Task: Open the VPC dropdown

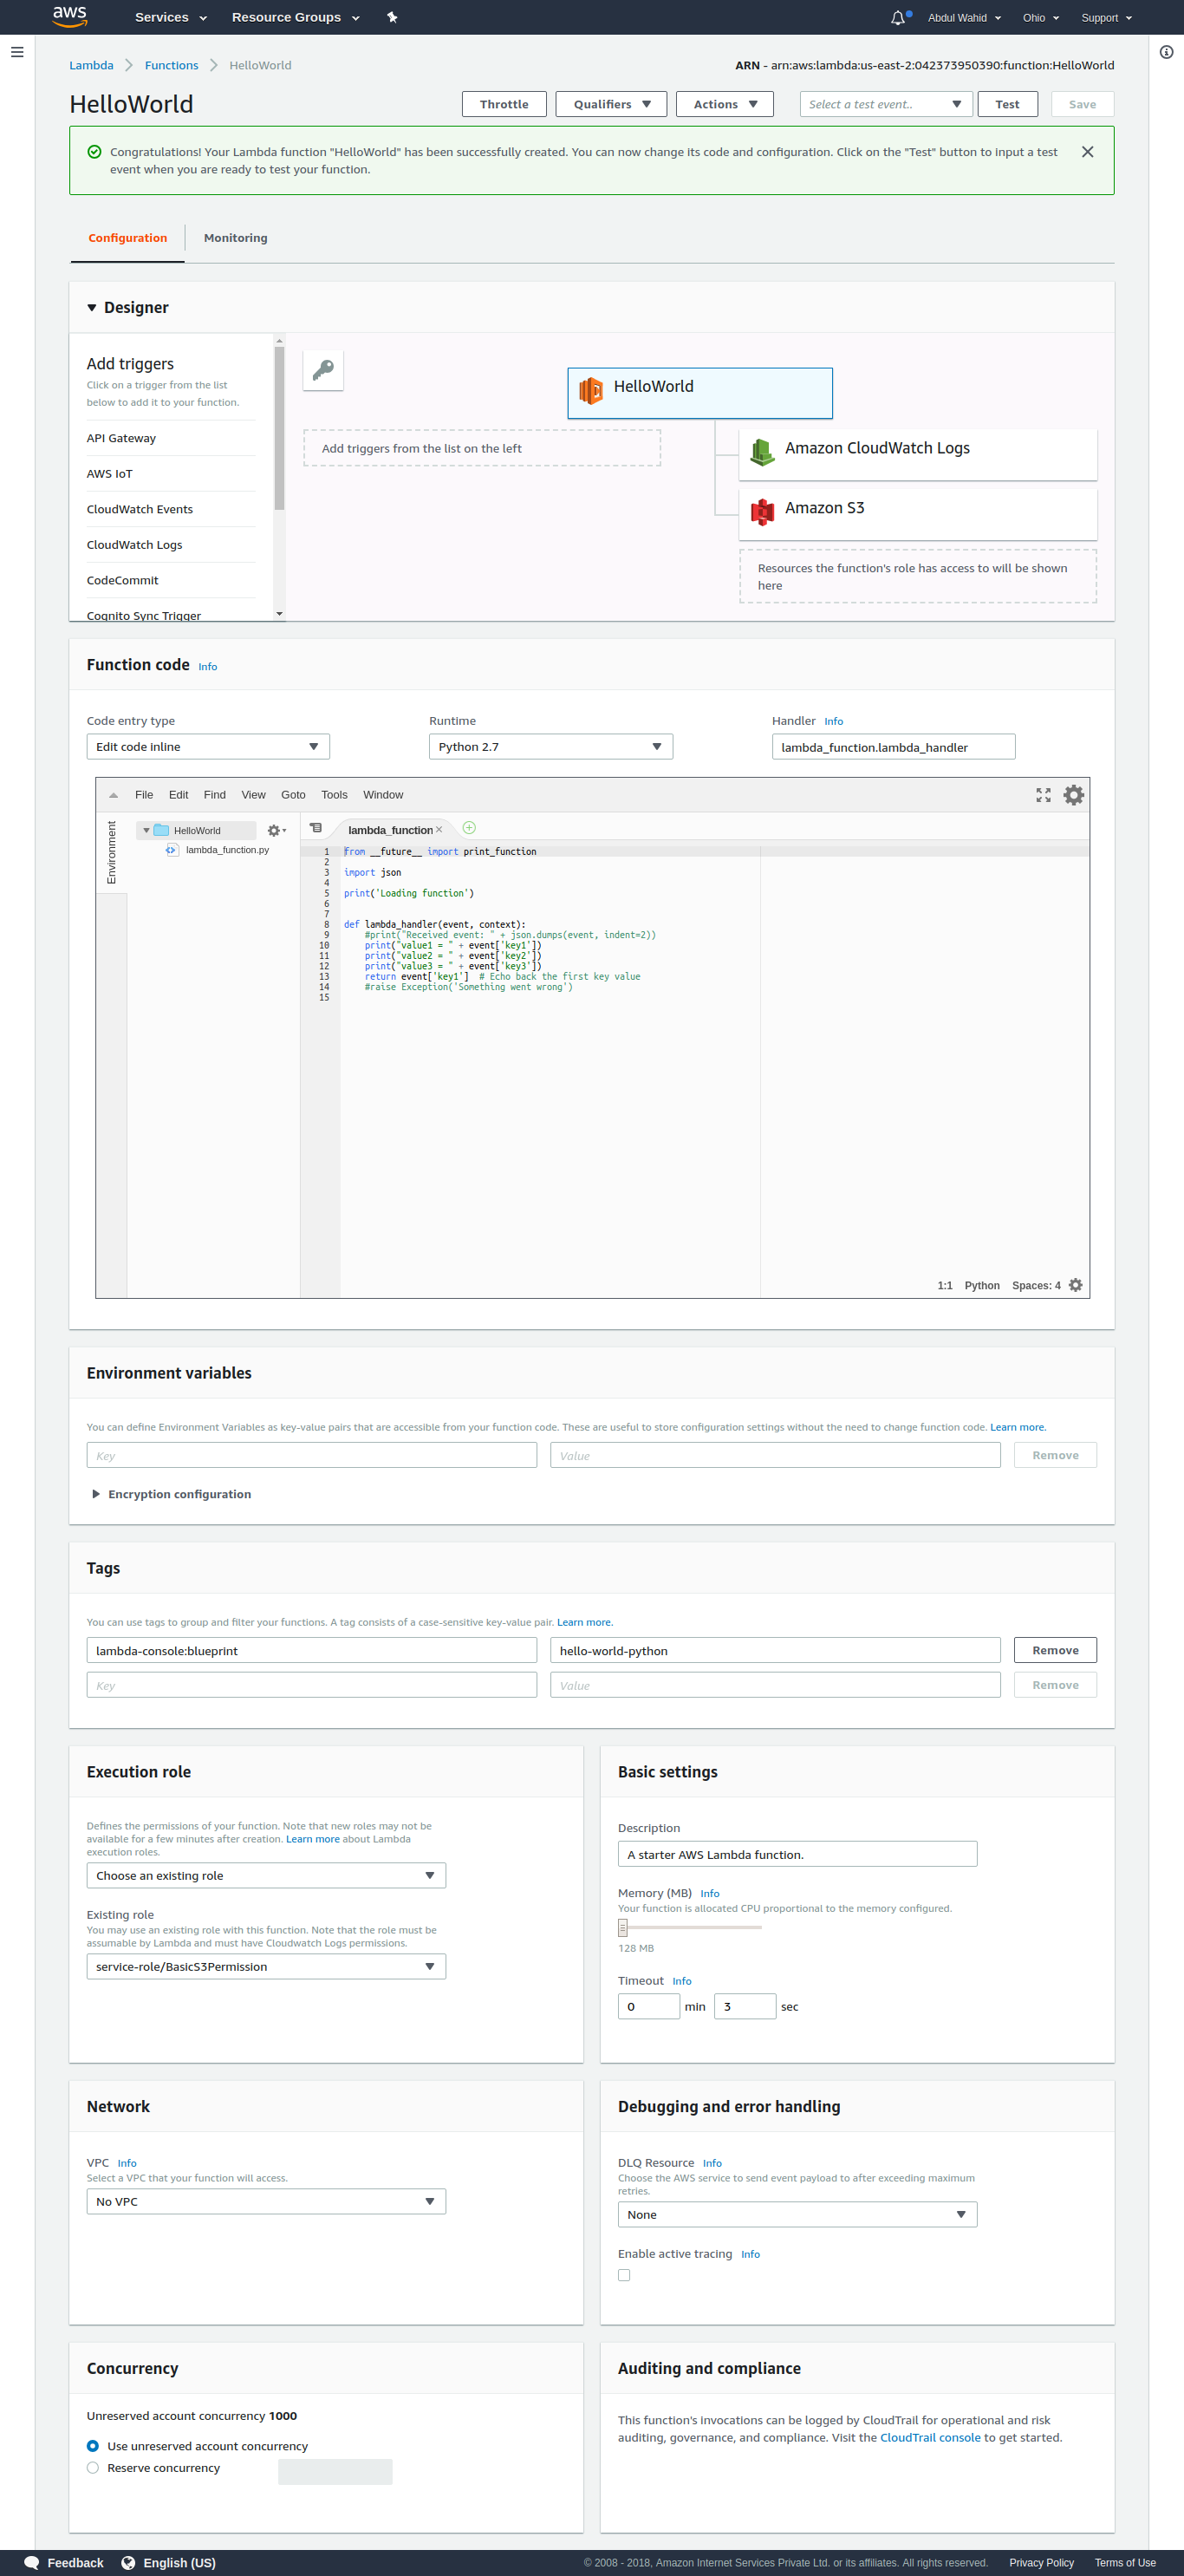Action: pyautogui.click(x=266, y=2202)
